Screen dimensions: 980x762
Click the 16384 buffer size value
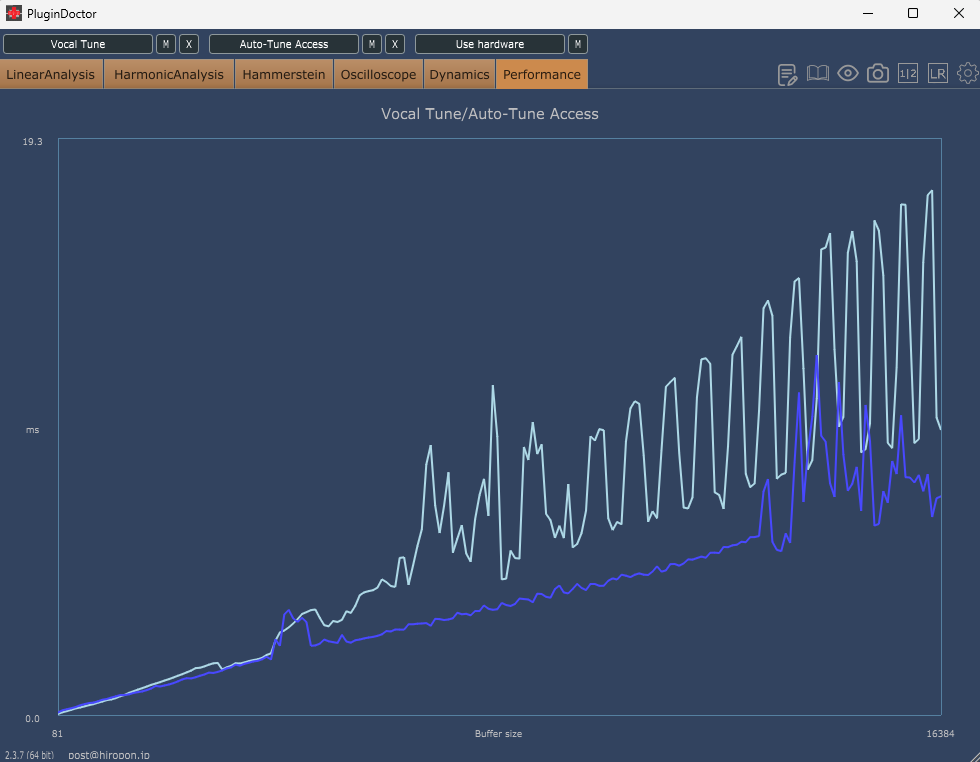(941, 734)
